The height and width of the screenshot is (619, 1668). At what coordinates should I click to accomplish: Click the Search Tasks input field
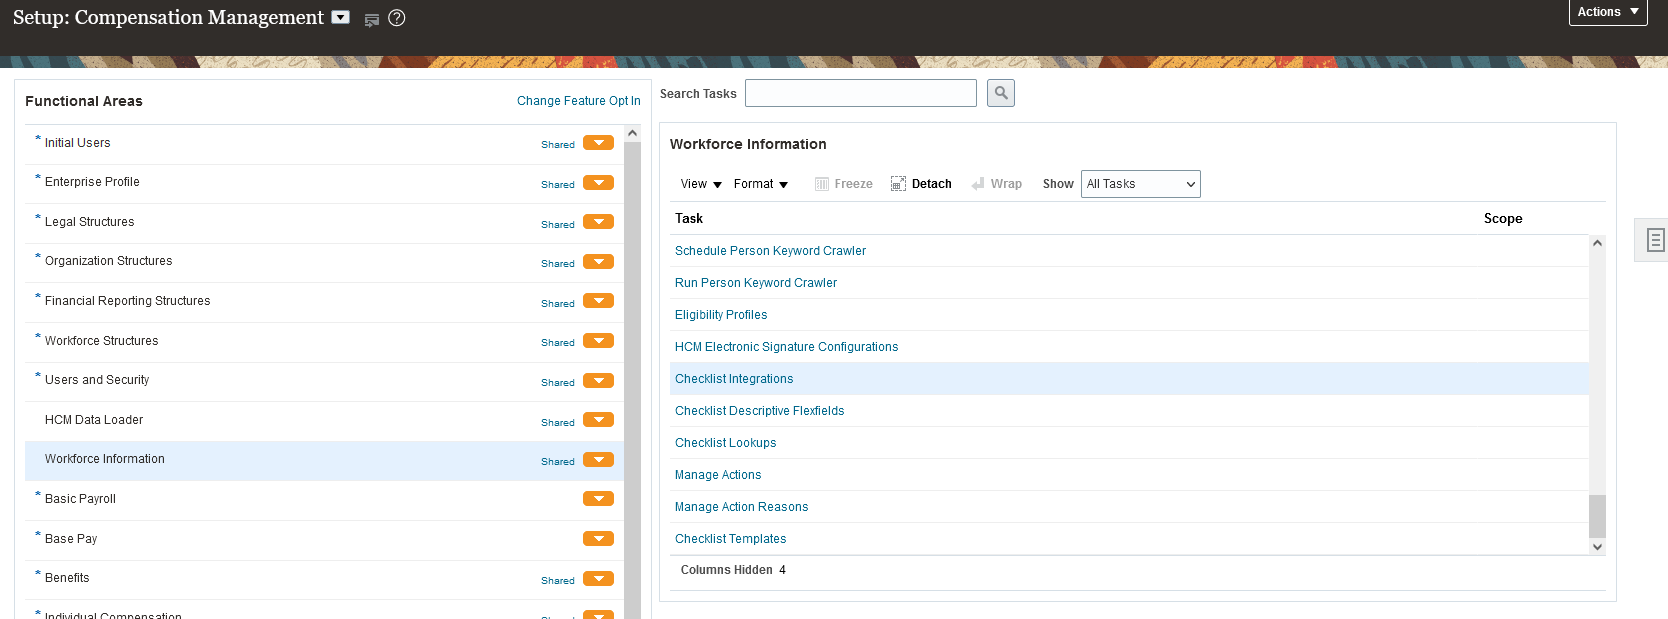point(861,93)
